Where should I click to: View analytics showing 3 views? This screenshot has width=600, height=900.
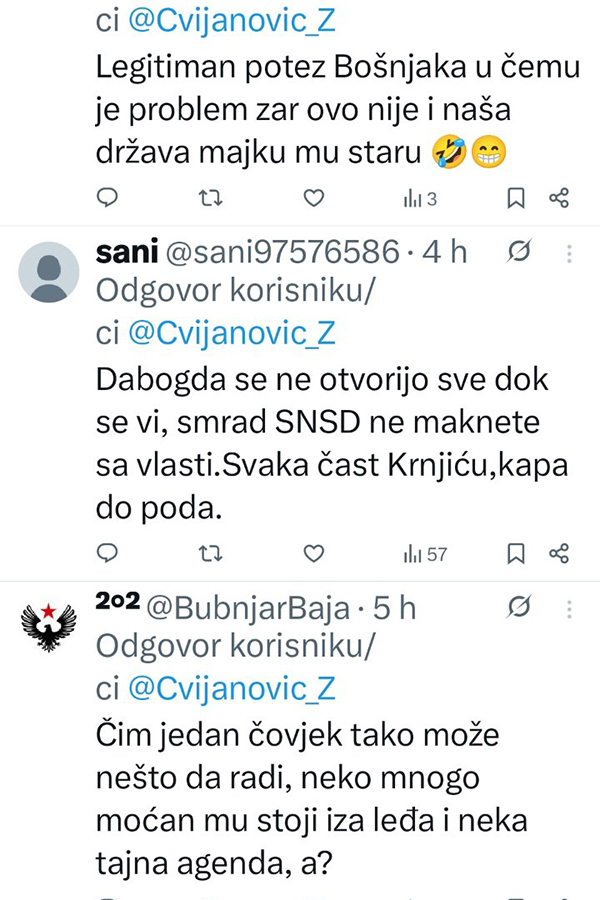click(x=420, y=199)
